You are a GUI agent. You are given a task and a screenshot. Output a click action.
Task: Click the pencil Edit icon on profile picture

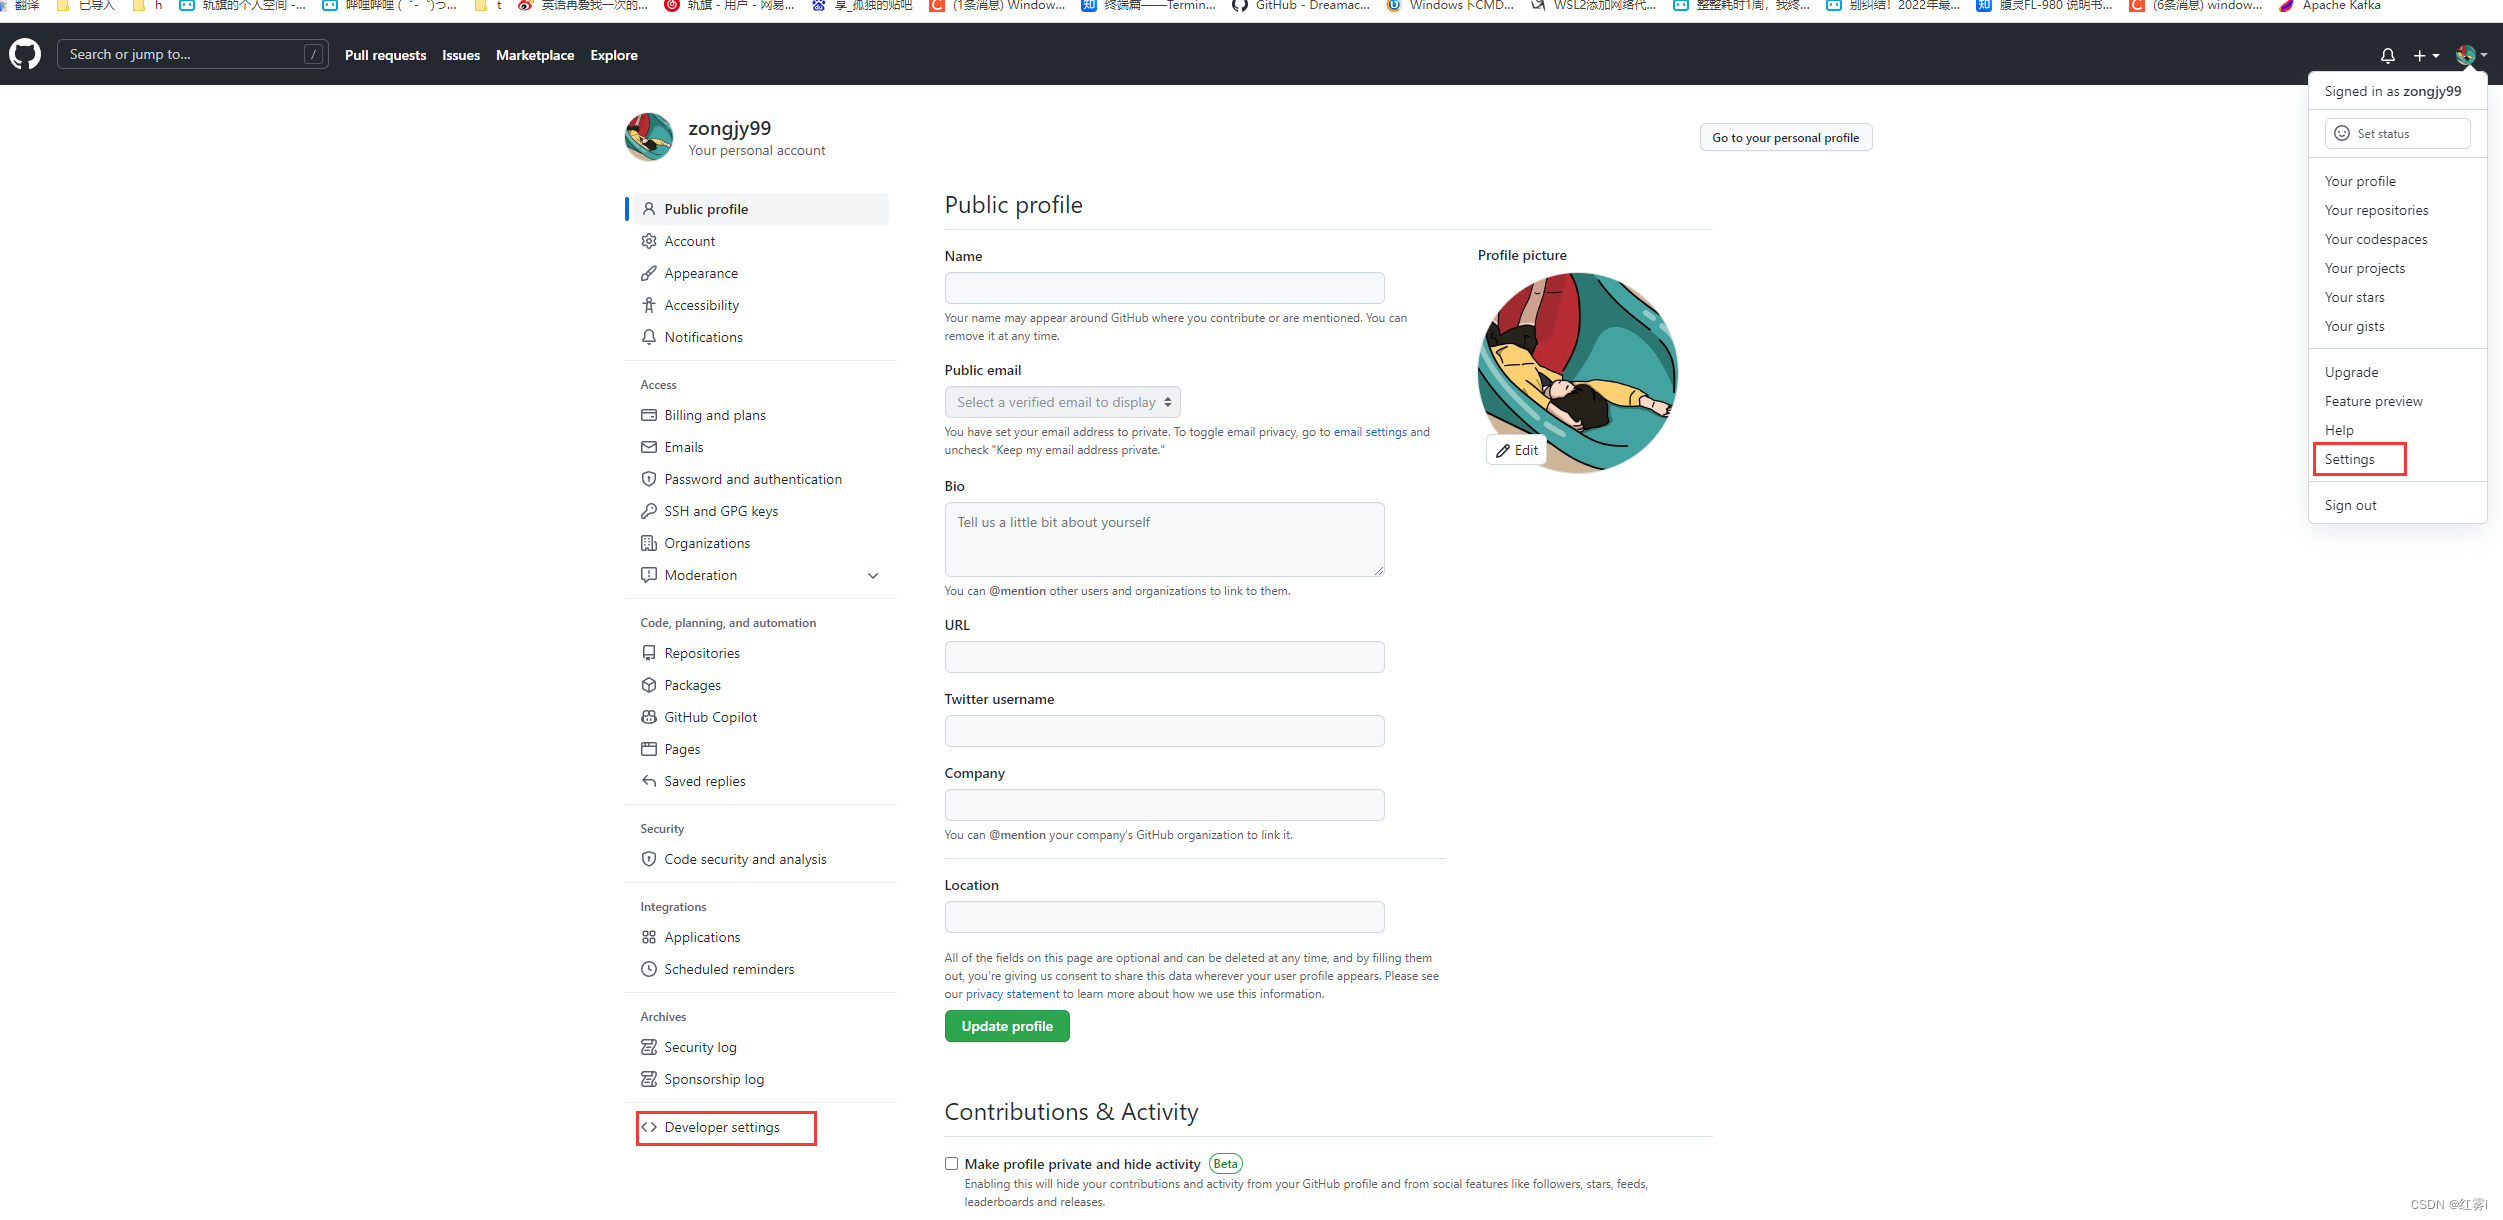tap(1503, 451)
